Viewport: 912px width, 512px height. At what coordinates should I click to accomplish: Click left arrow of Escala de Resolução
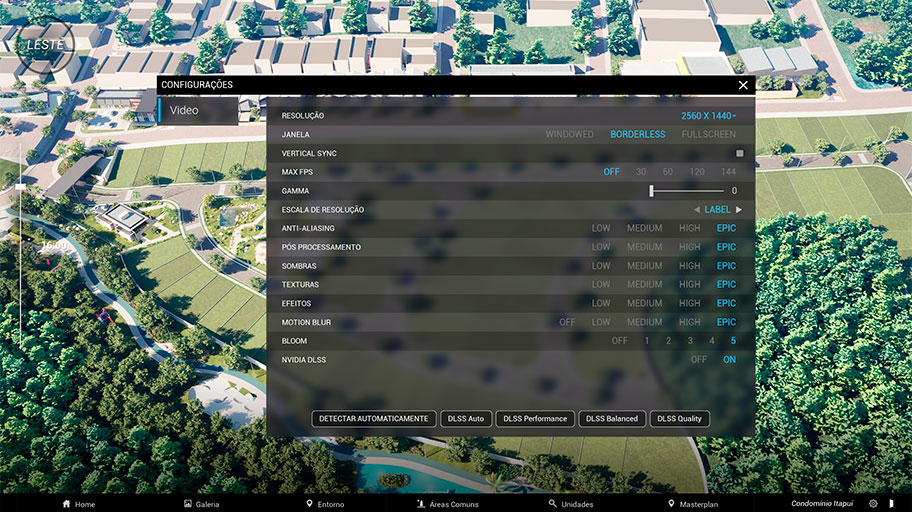point(696,210)
